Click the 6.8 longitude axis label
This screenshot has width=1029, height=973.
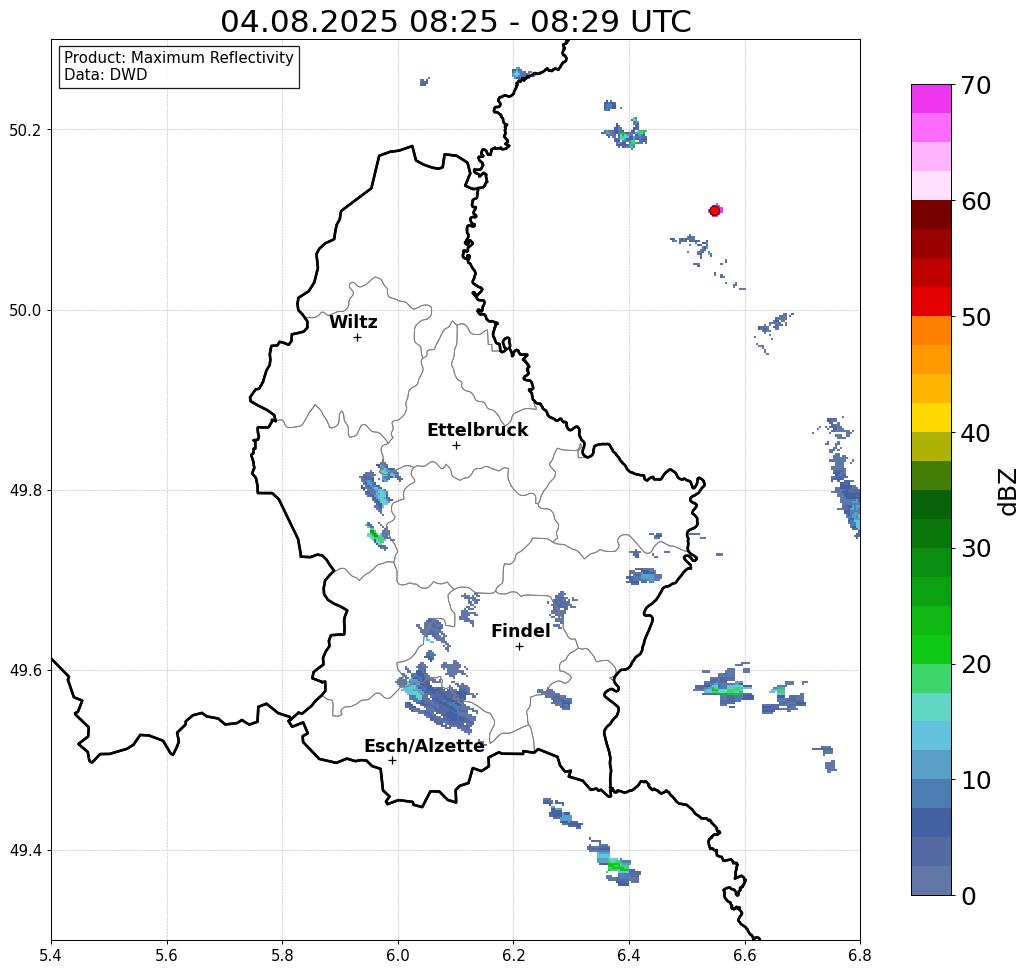(x=860, y=955)
